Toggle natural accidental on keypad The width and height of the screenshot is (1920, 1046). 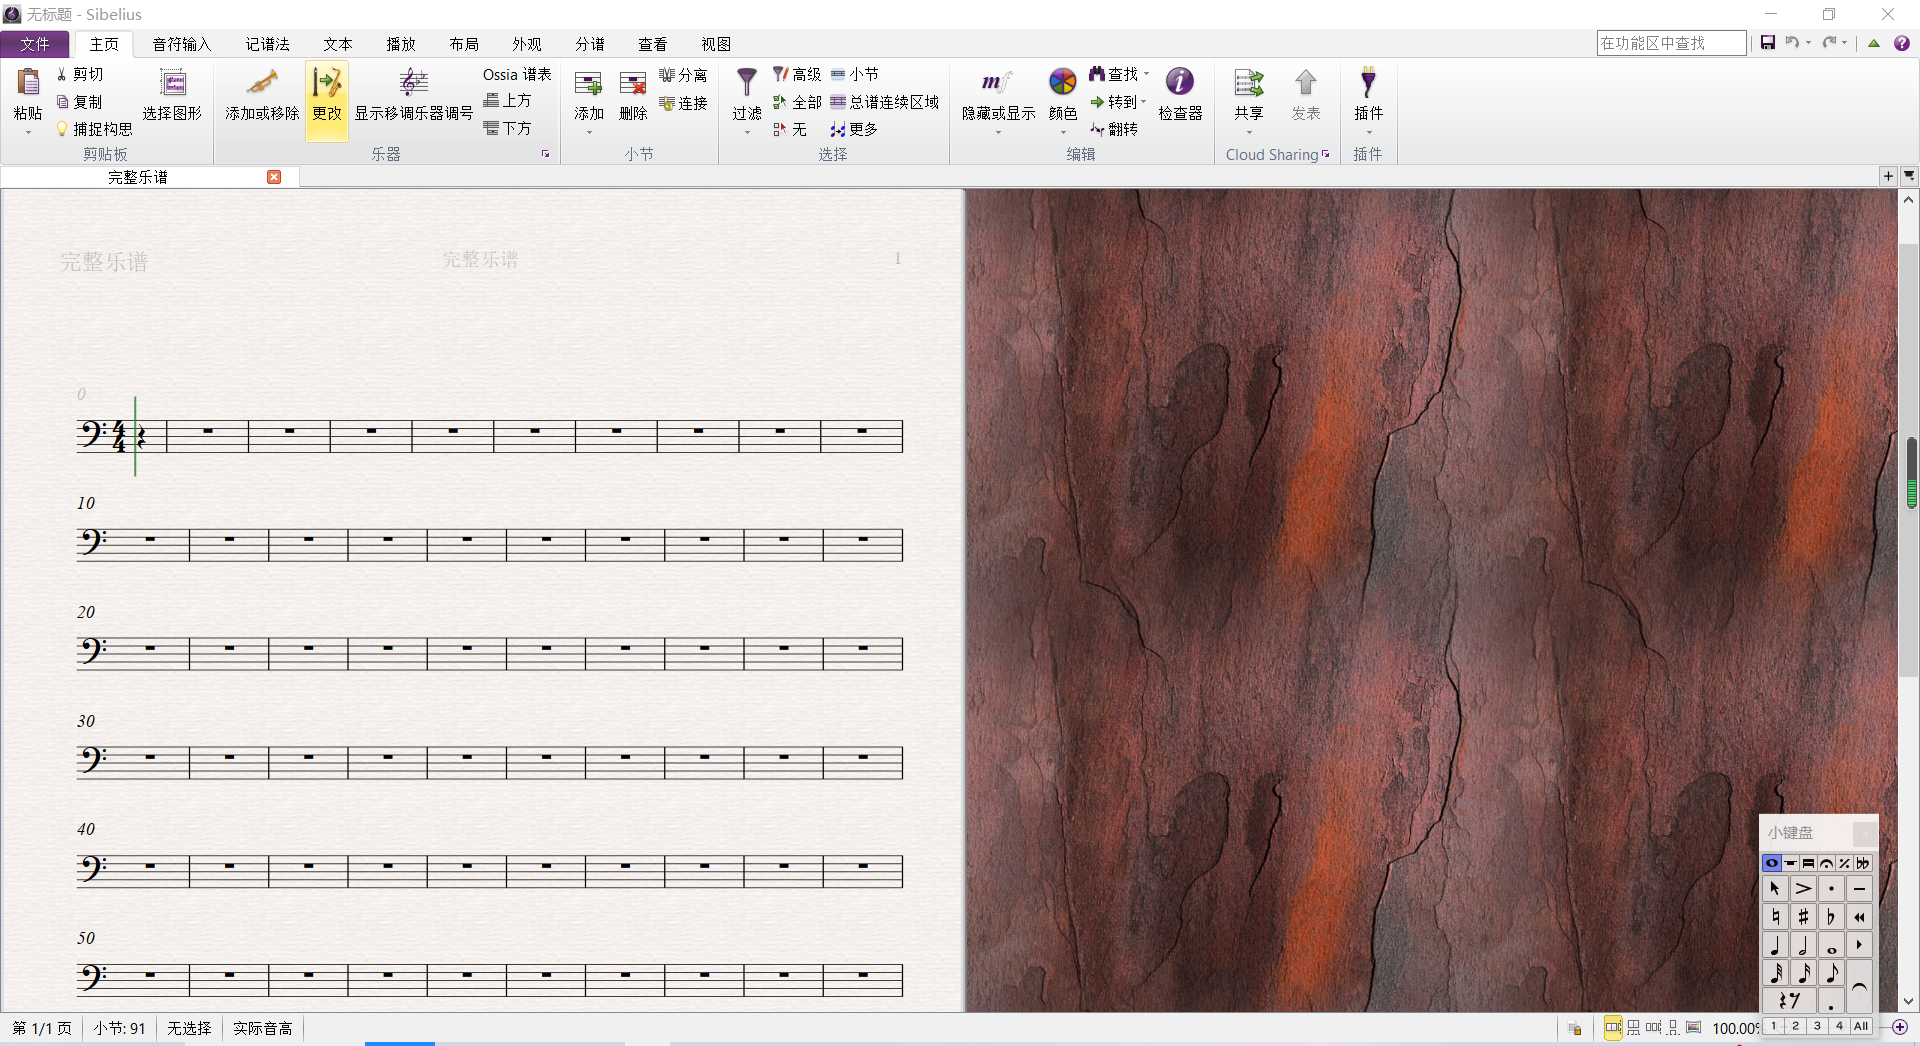[1775, 916]
